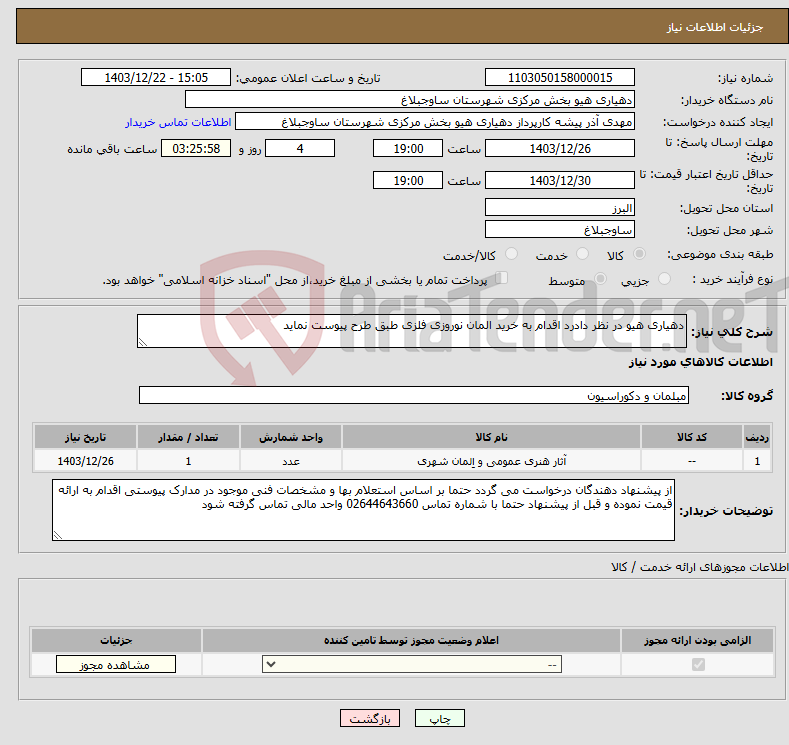Click the remaining days field showing 4

tap(300, 148)
